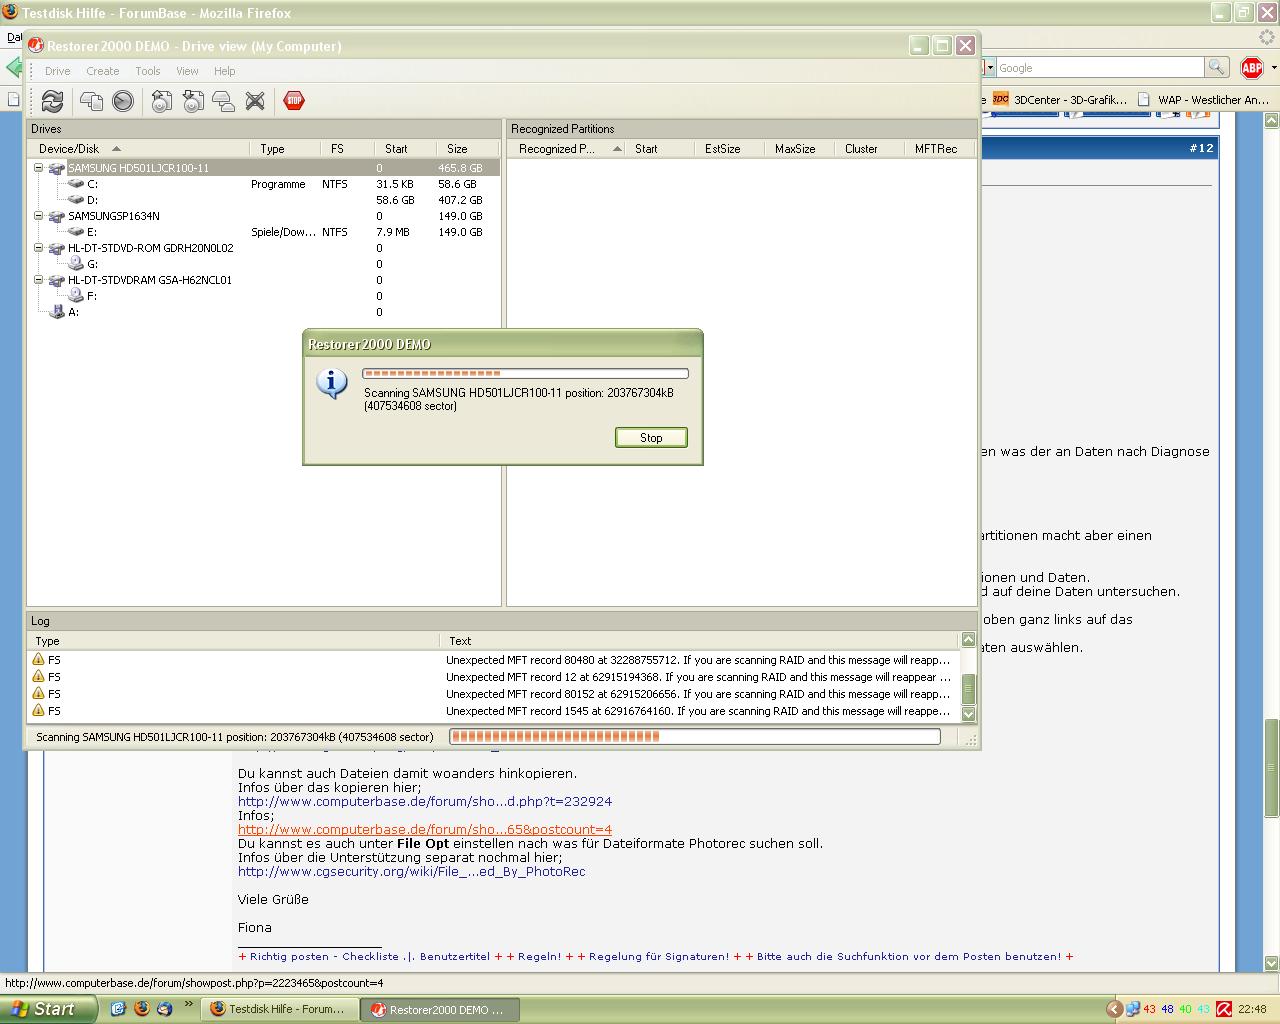The width and height of the screenshot is (1280, 1024).
Task: Click the status bar scanning progress bar
Action: coord(695,736)
